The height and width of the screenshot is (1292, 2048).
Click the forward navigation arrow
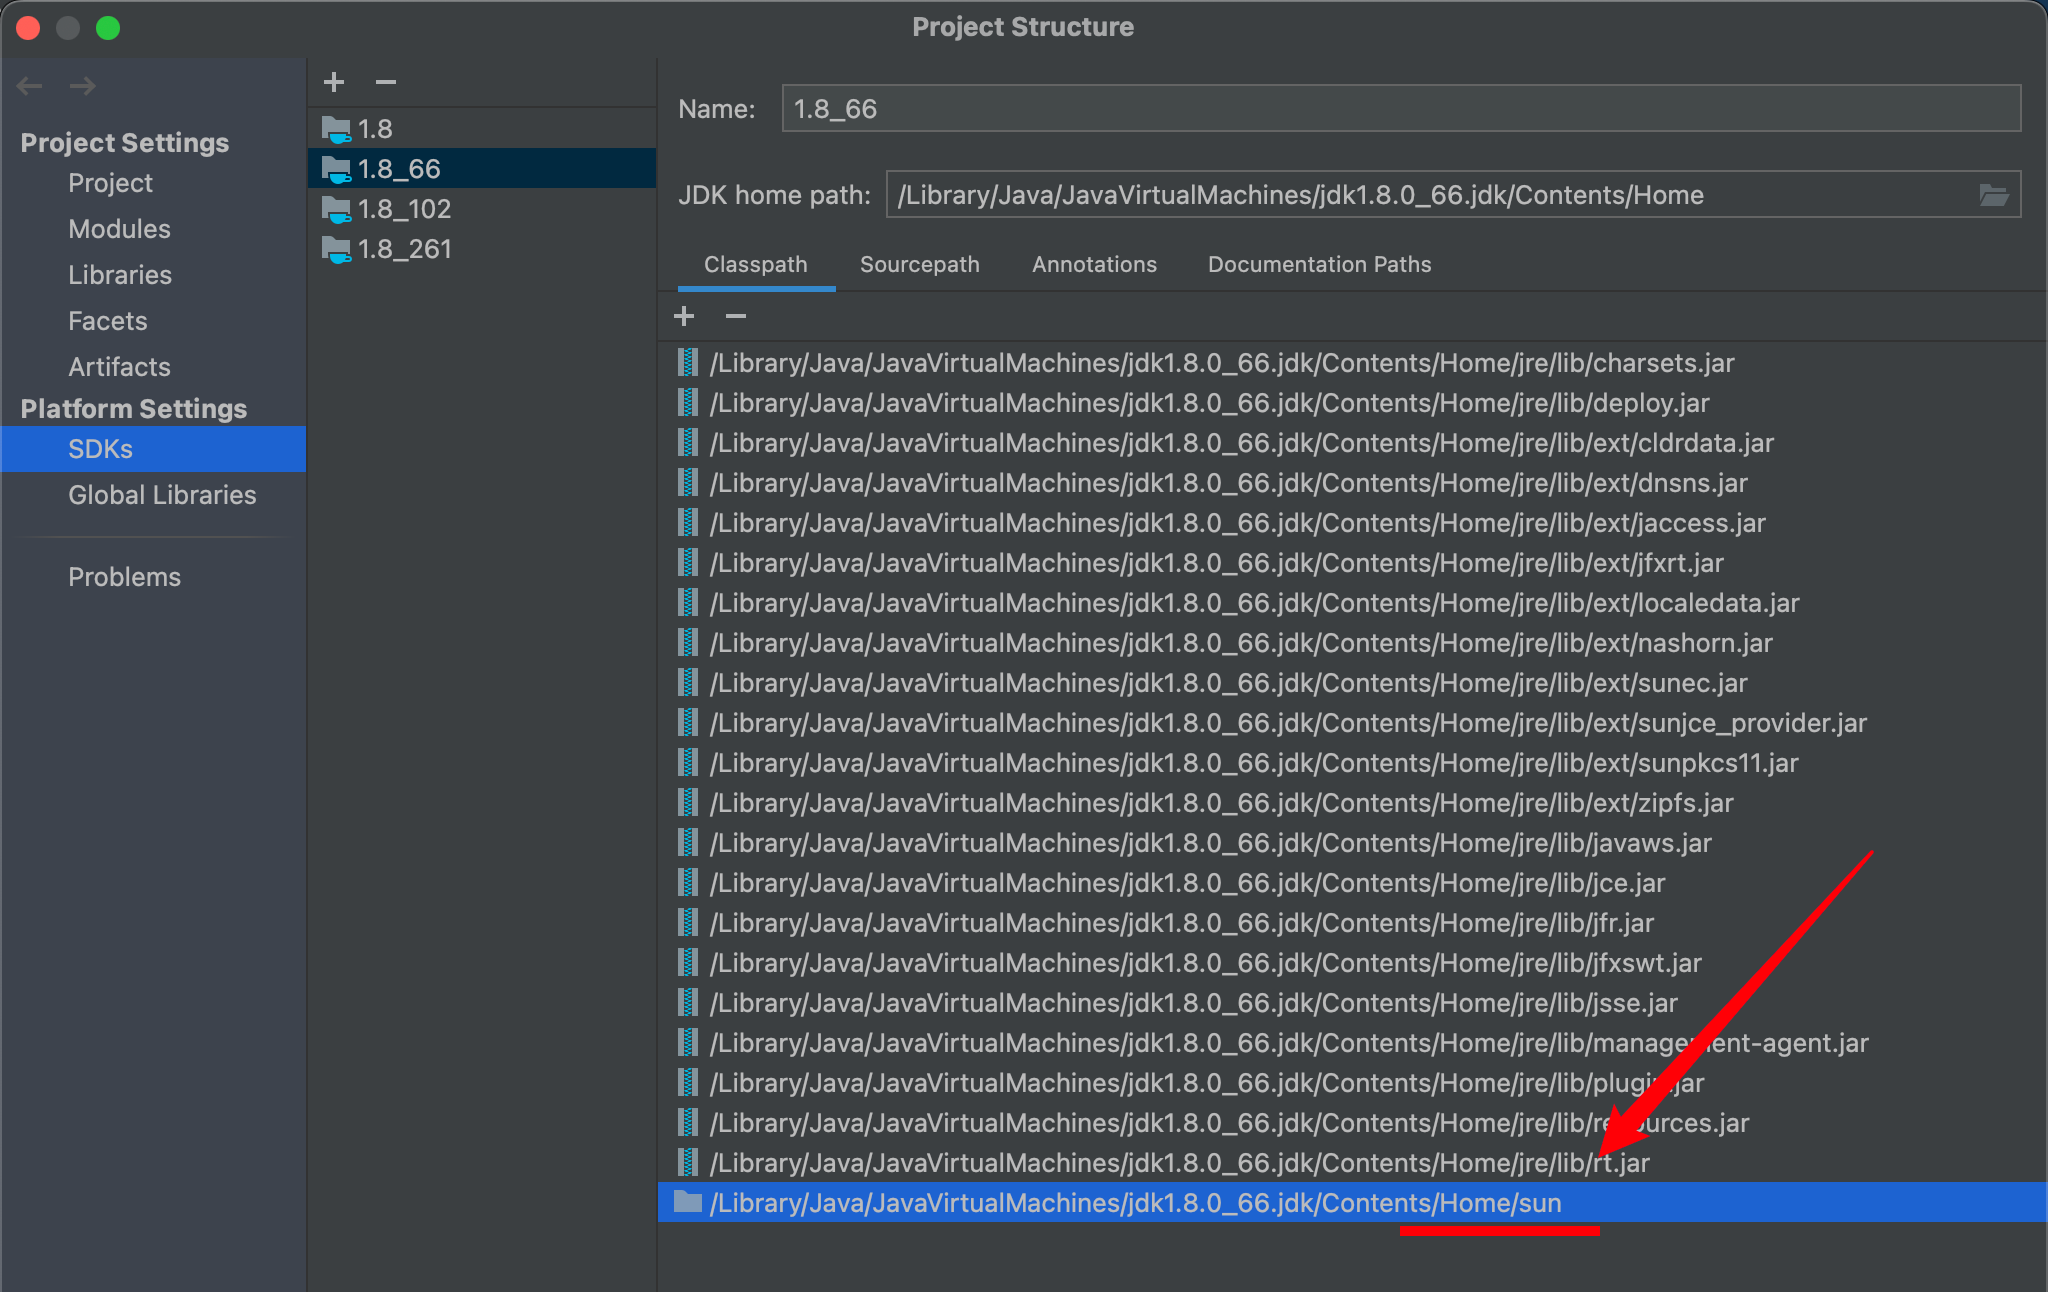coord(83,86)
